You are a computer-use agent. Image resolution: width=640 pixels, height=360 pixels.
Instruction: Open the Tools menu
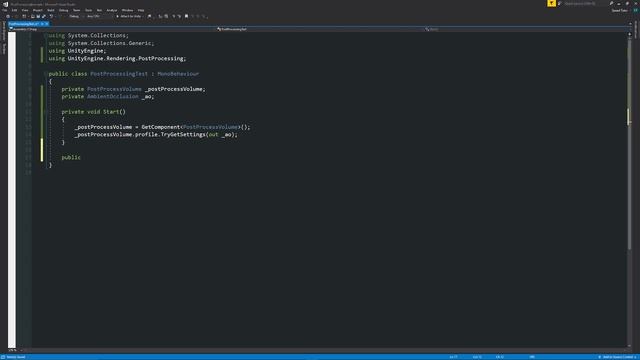pyautogui.click(x=89, y=10)
